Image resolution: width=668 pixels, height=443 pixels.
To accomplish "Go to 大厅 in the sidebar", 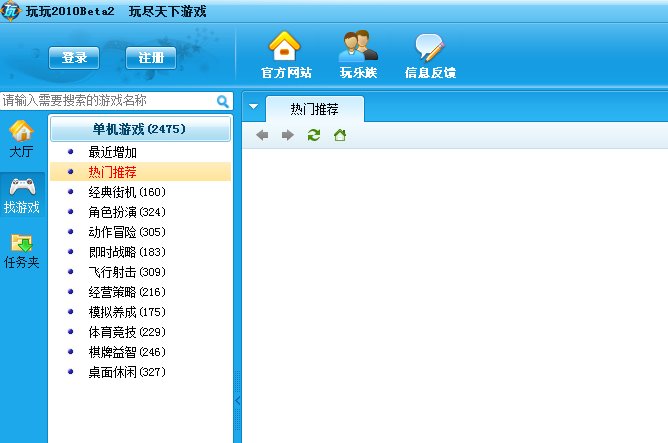I will coord(22,139).
